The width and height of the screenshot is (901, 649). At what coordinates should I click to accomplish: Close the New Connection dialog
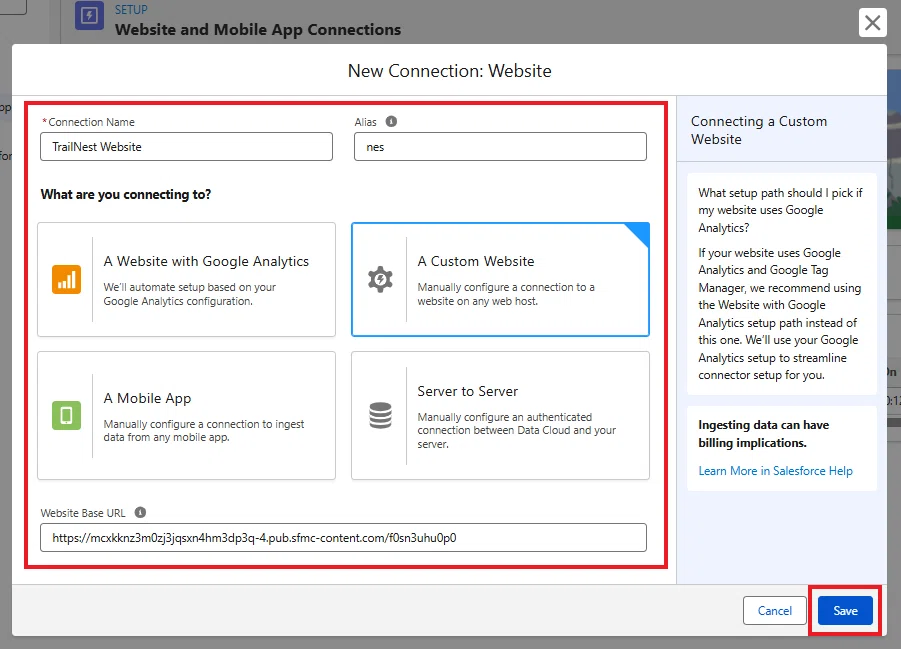[872, 23]
